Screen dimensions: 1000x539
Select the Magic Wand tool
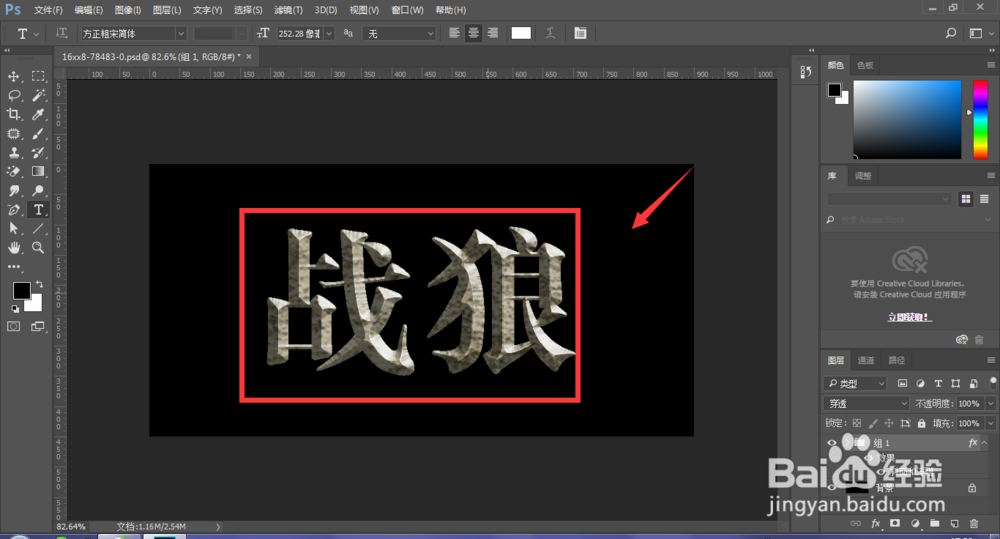(38, 96)
